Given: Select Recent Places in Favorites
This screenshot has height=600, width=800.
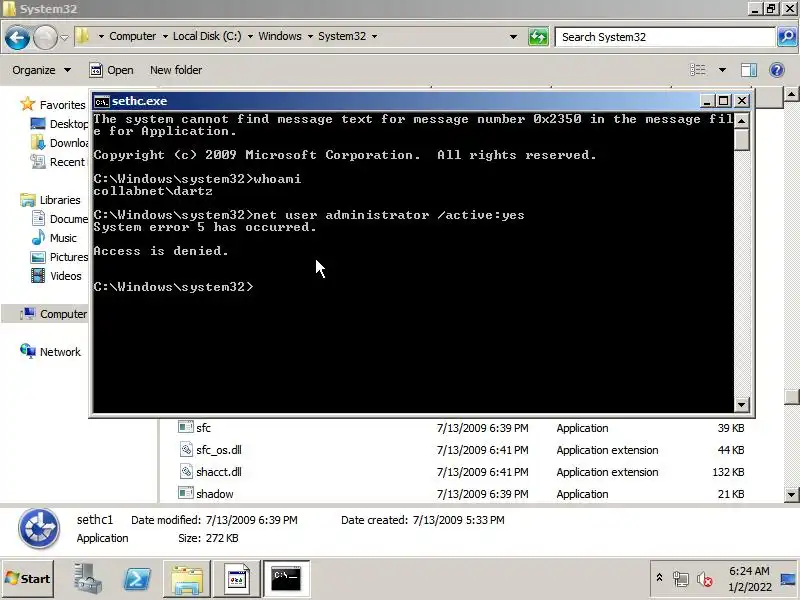Looking at the screenshot, I should coord(58,162).
